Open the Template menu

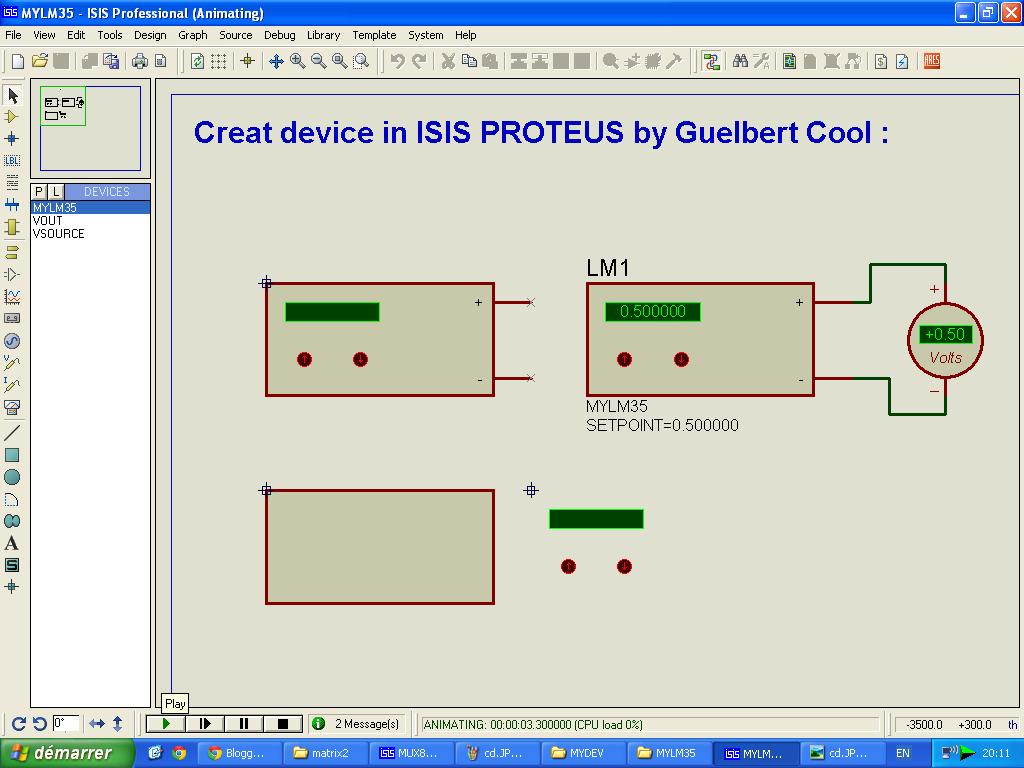coord(374,35)
